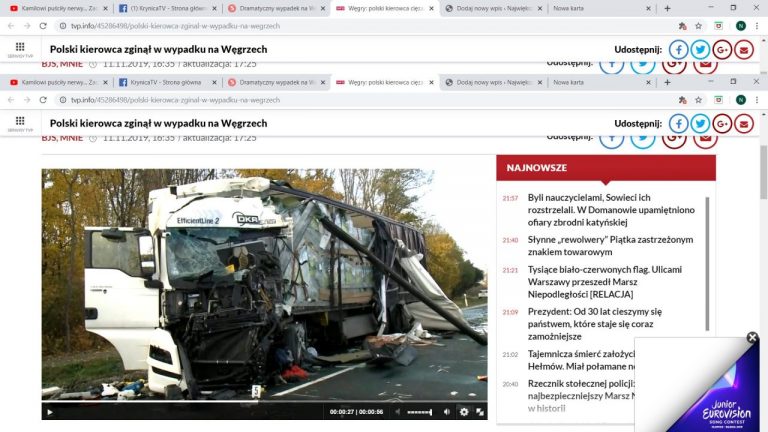Click the 21:40 timestamp in Najnowsze list

tap(510, 240)
